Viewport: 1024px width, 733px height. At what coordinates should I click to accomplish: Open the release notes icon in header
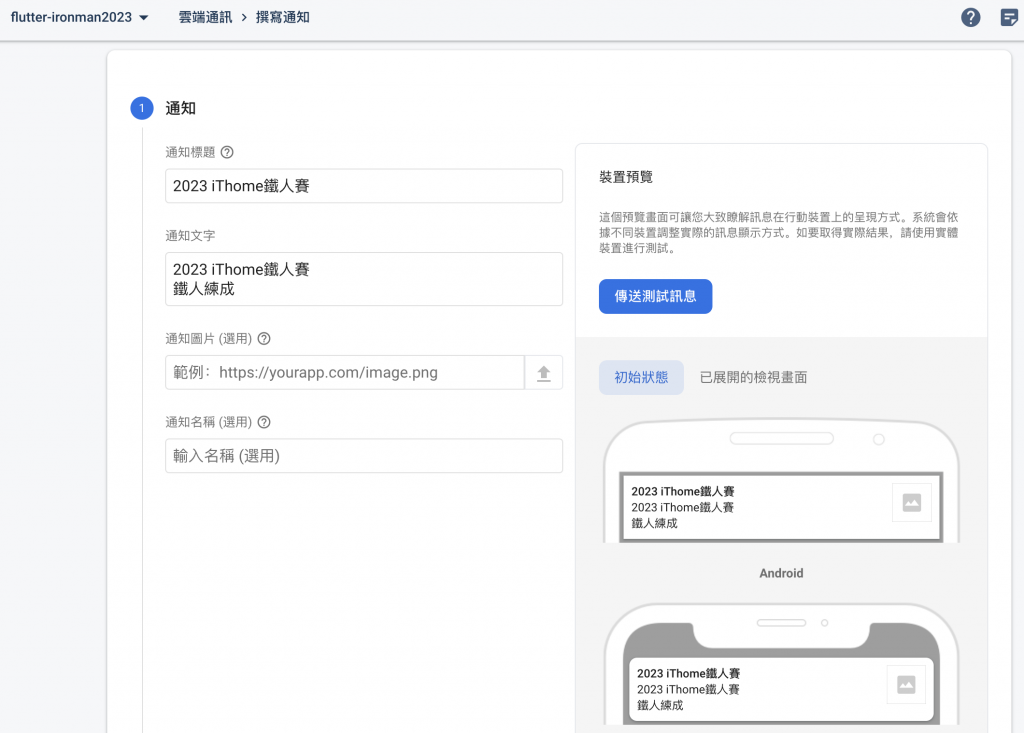[1009, 18]
